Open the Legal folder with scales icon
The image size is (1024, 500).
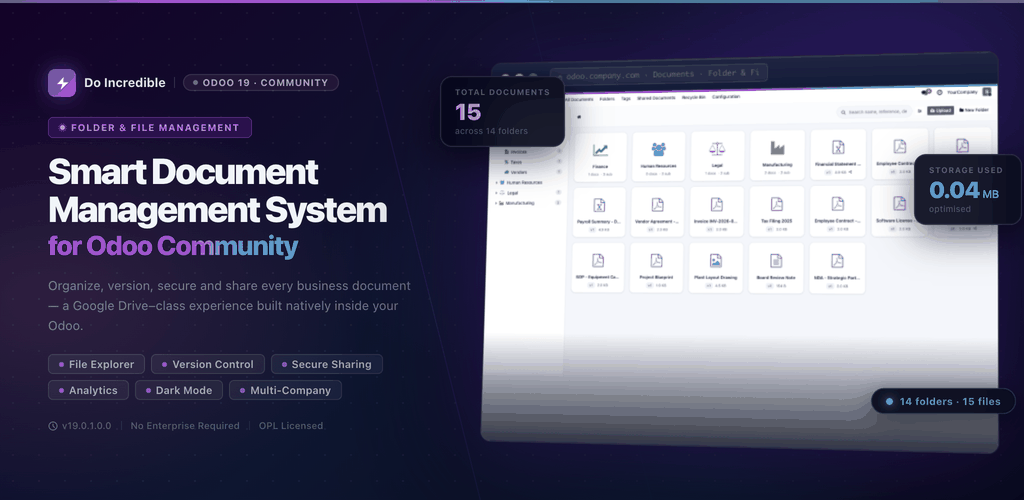pyautogui.click(x=717, y=156)
